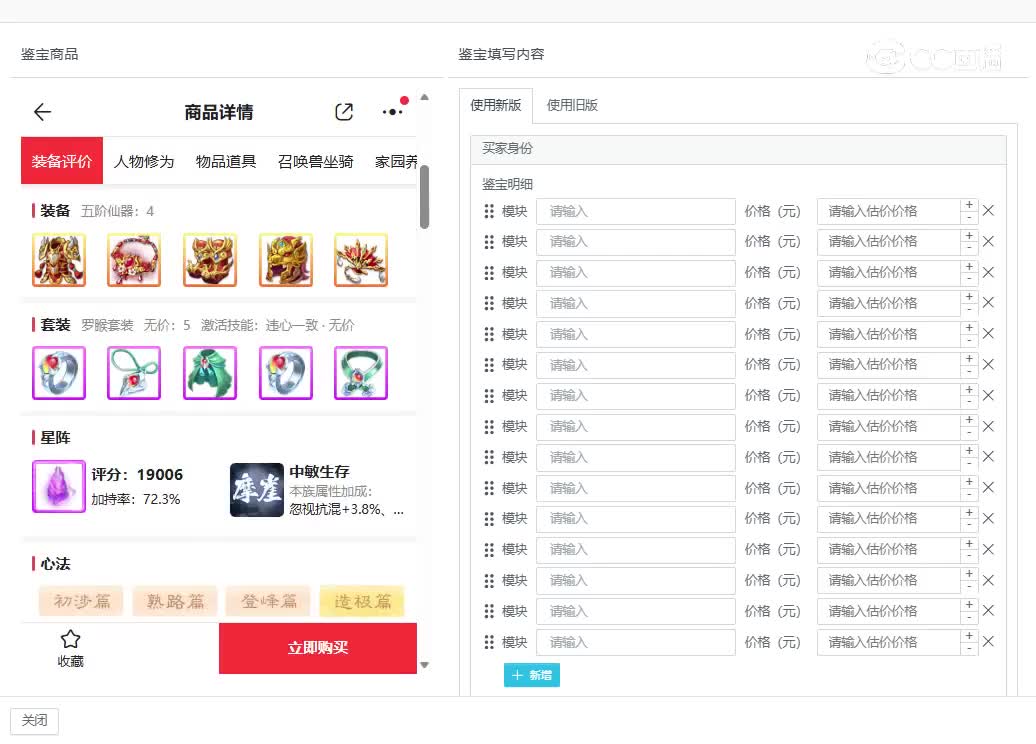Focus the 模块 请输入 field directly above 新增
Screen dimensions: 1036x744
[636, 642]
